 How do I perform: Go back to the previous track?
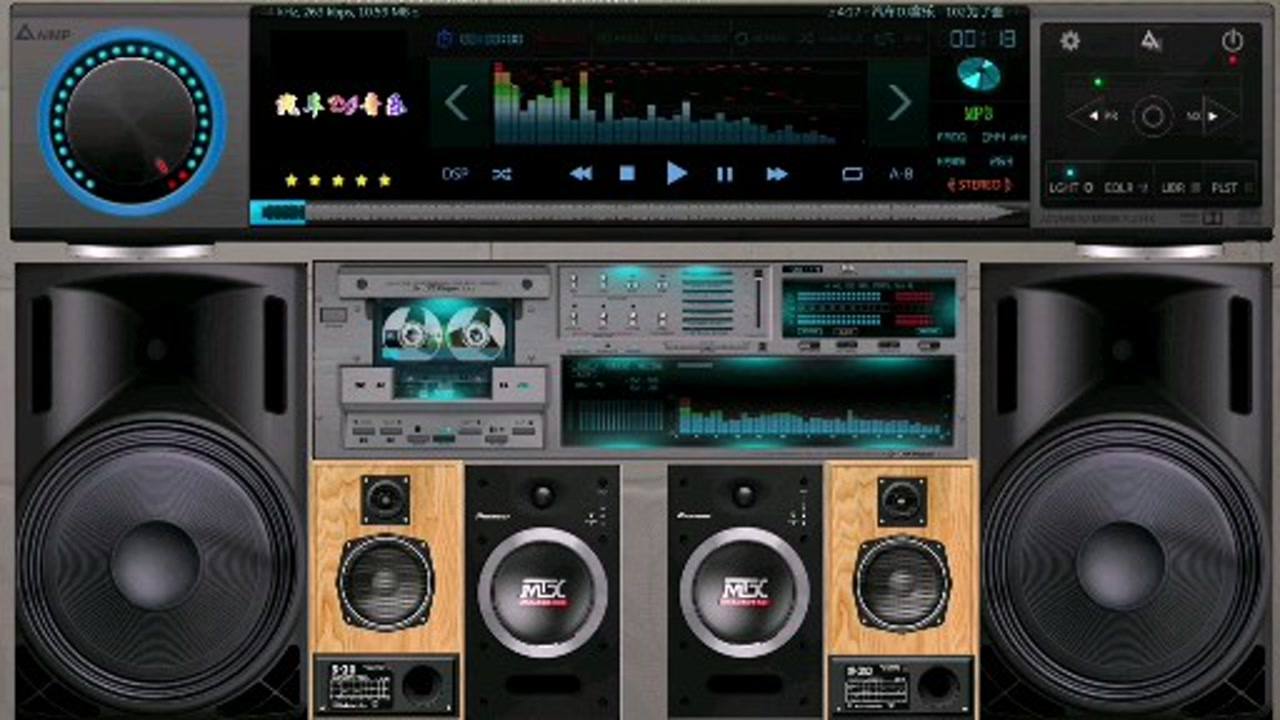pyautogui.click(x=580, y=174)
